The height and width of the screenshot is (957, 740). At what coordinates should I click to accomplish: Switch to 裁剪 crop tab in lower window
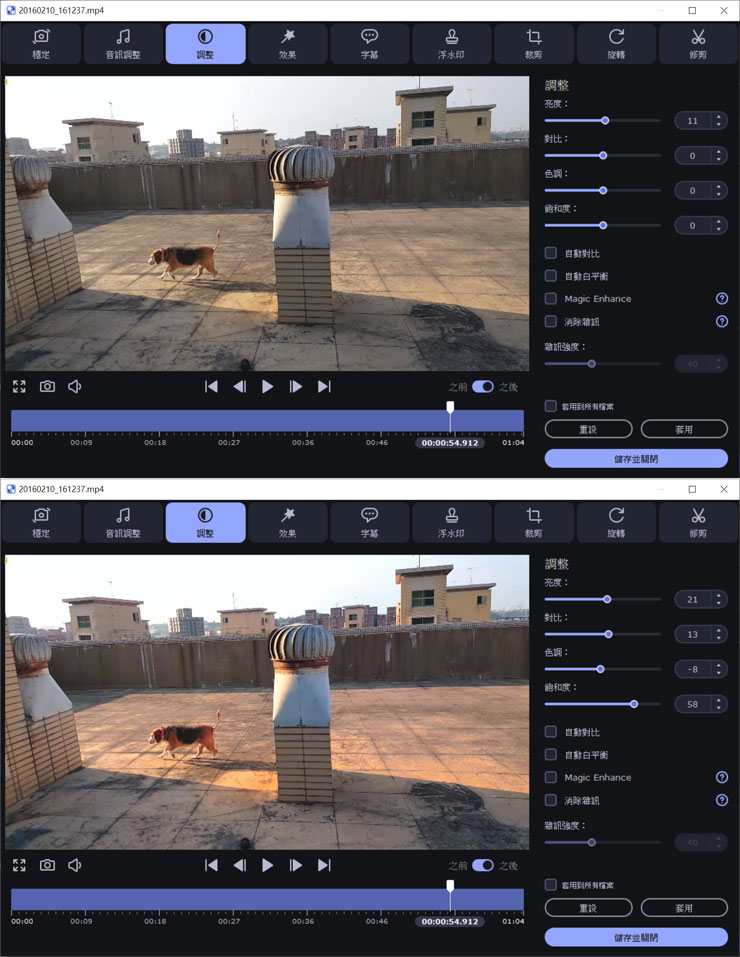pyautogui.click(x=534, y=522)
